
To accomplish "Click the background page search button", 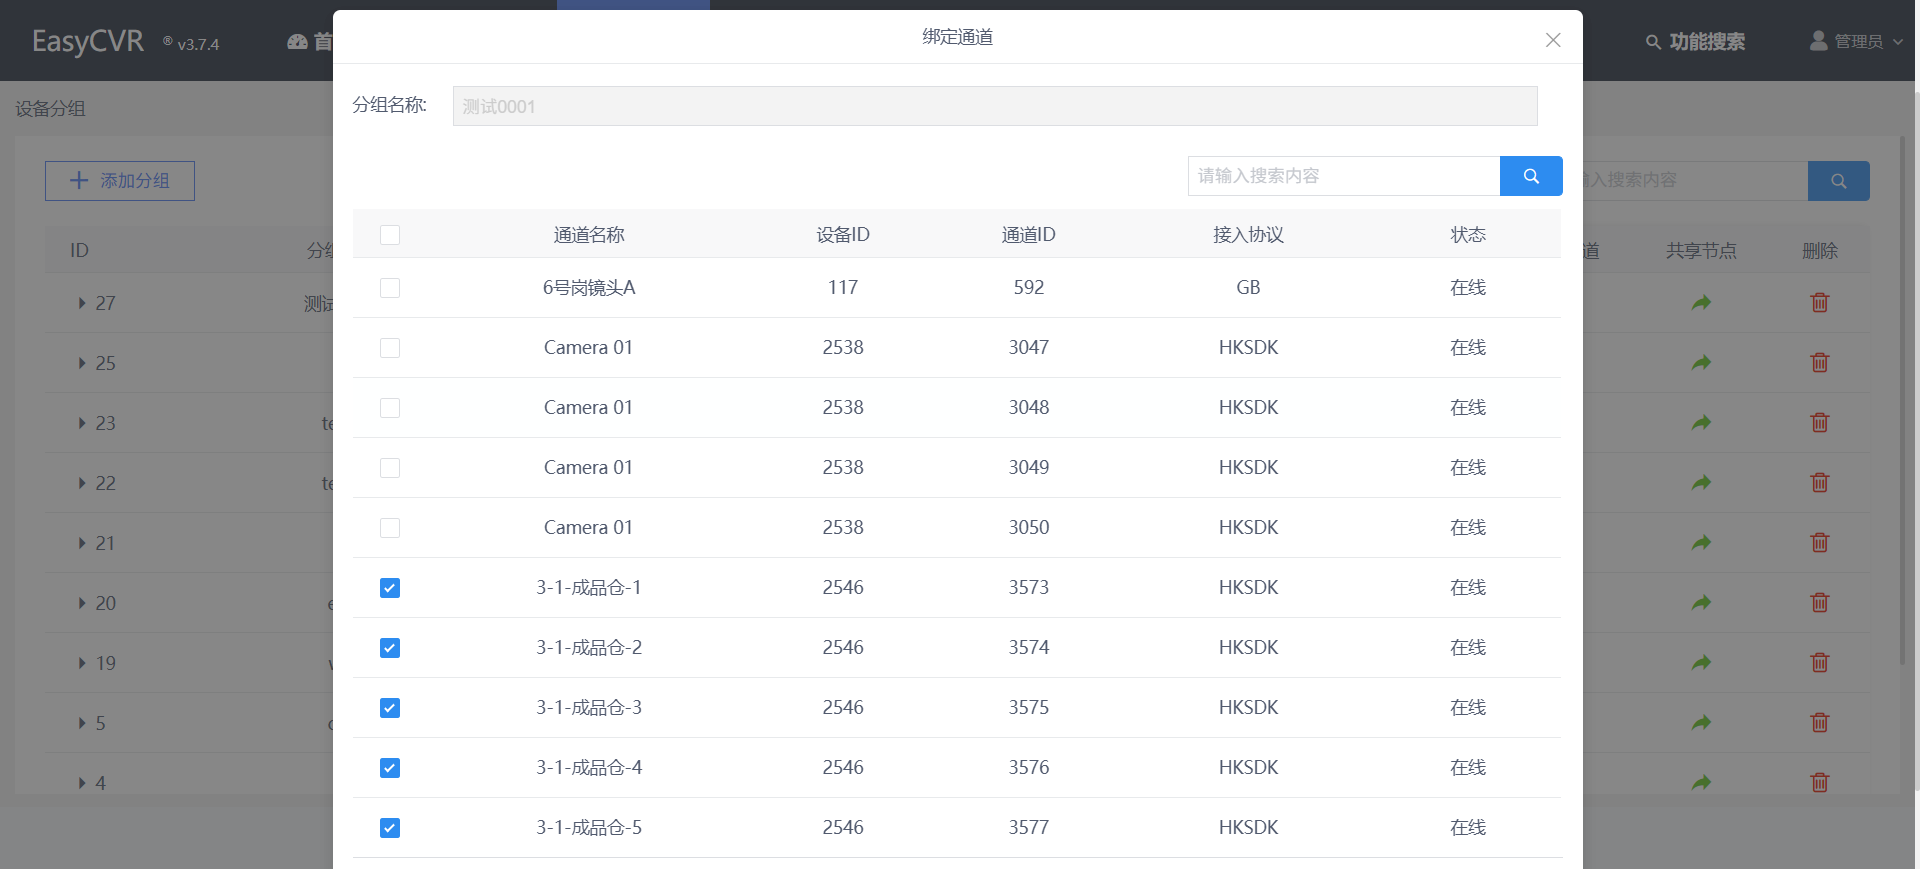I will [1838, 181].
